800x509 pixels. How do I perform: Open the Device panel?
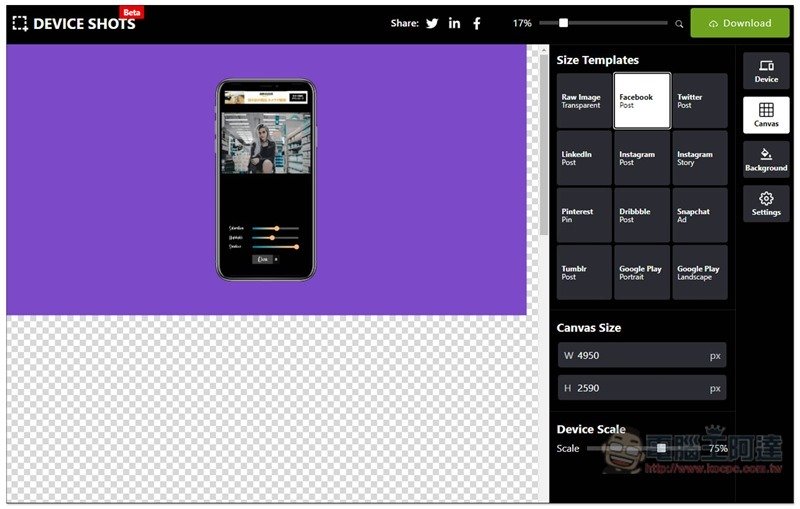[766, 71]
